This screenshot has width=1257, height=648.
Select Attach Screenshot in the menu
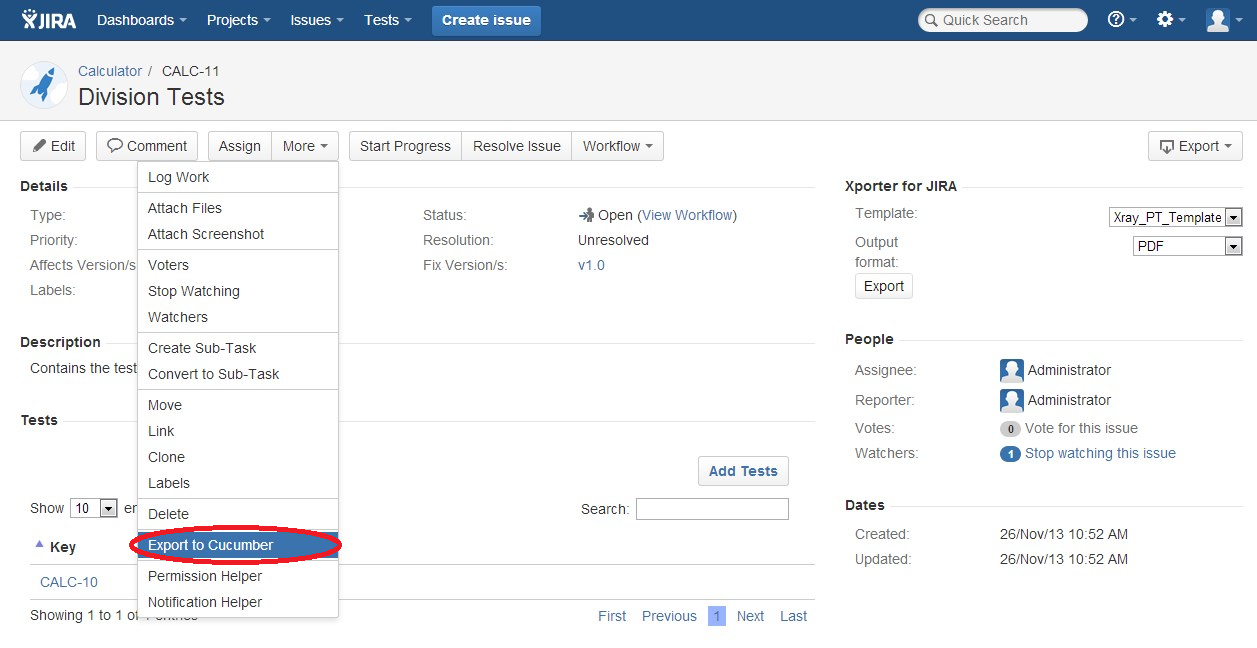point(238,234)
